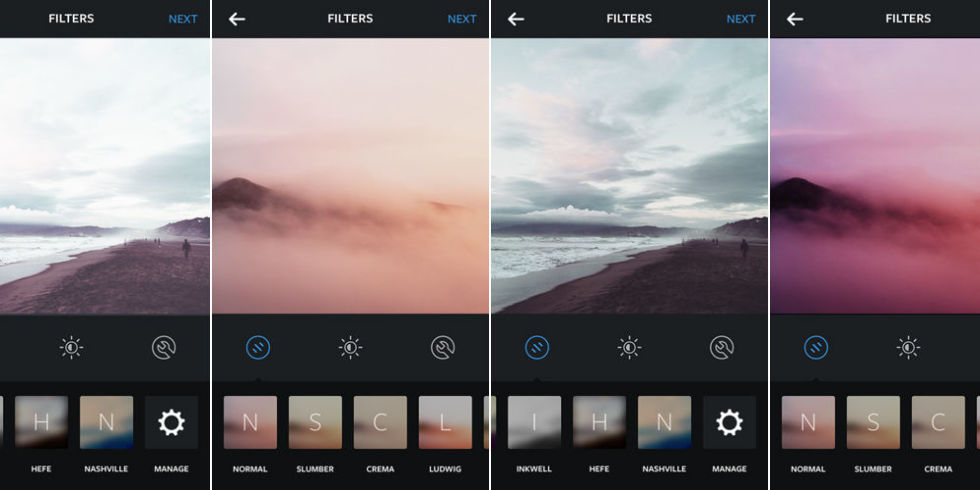Open Manage gear tile in third screen
980x490 pixels.
pyautogui.click(x=729, y=422)
